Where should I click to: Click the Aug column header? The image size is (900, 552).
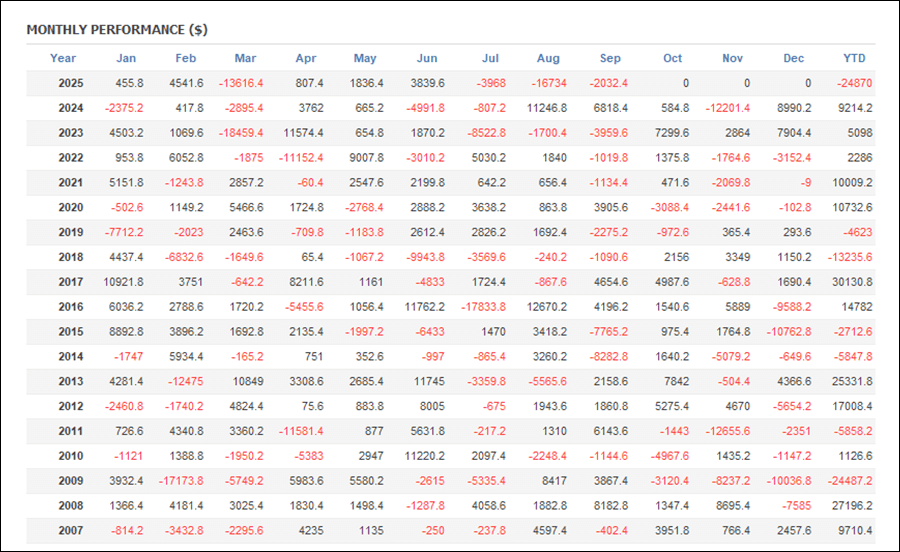(548, 58)
